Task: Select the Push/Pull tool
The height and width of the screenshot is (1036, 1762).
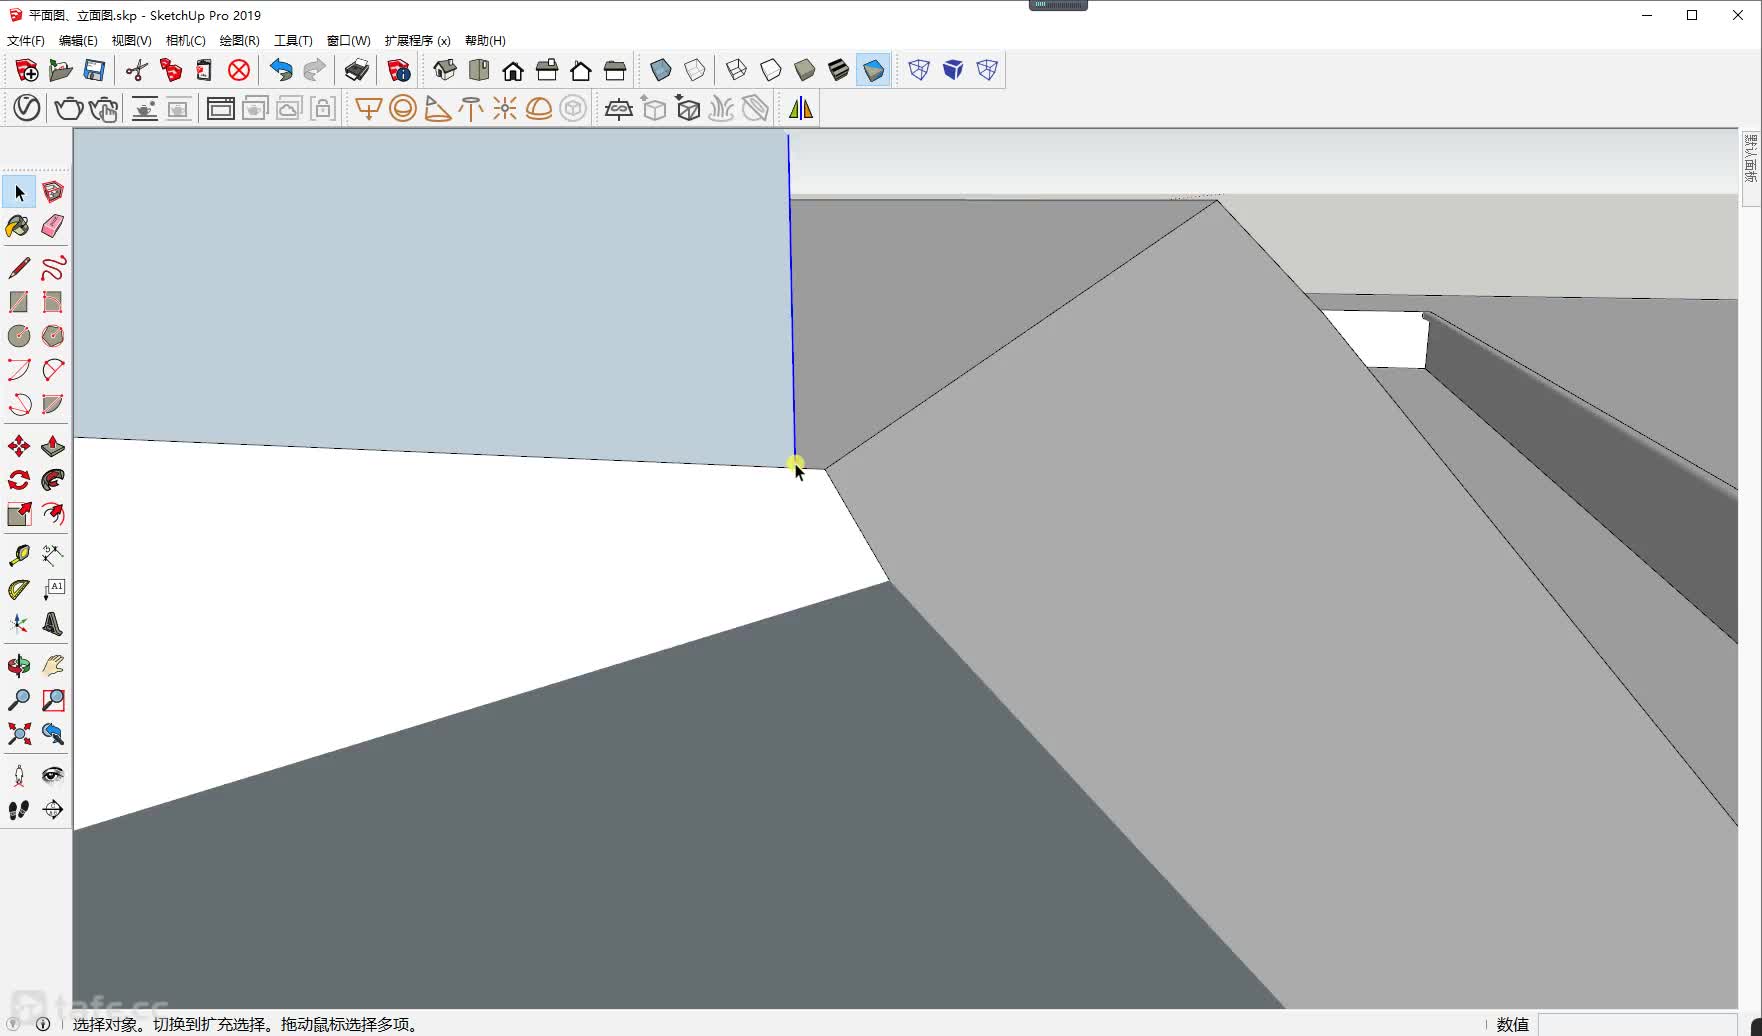Action: coord(53,446)
